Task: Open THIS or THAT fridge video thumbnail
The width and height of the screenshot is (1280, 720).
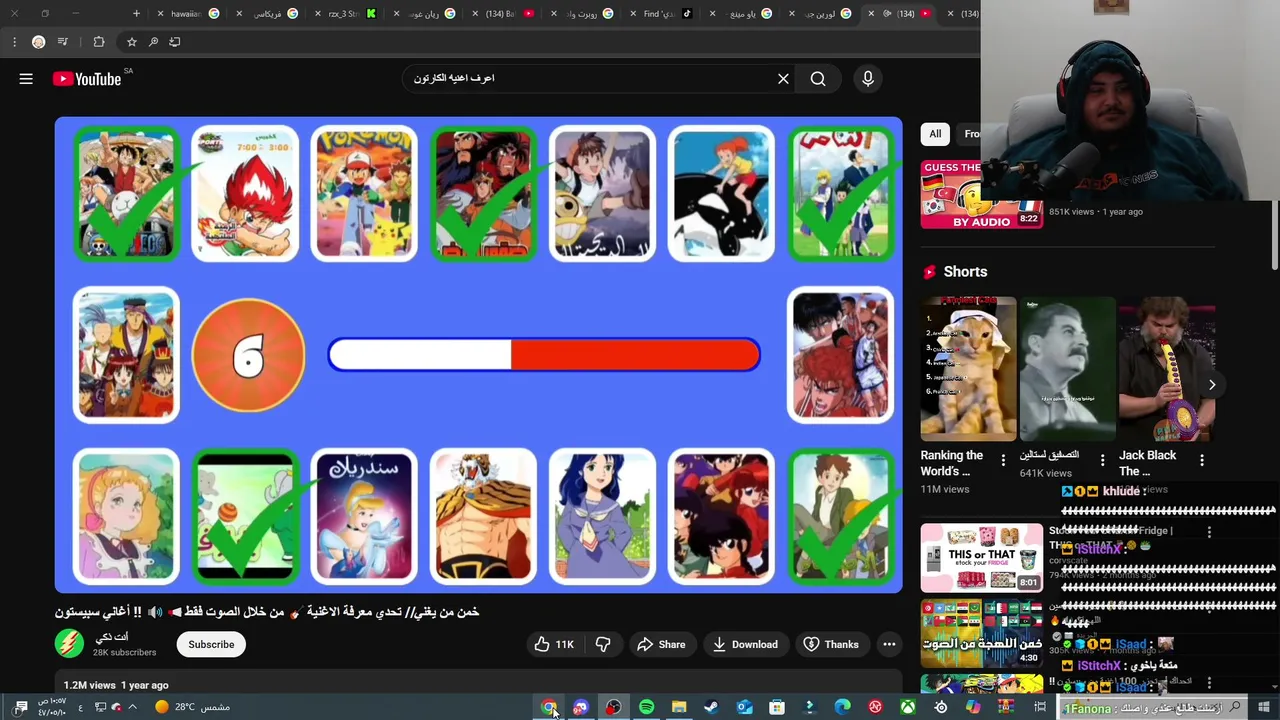Action: [981, 557]
